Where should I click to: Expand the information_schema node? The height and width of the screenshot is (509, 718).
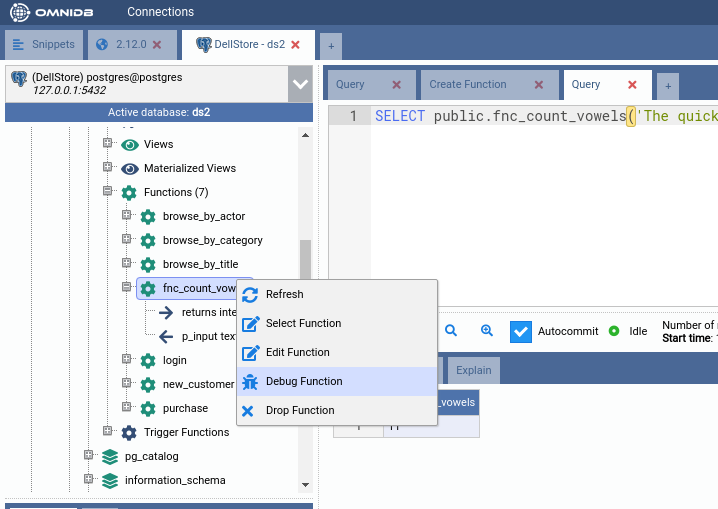(x=88, y=480)
